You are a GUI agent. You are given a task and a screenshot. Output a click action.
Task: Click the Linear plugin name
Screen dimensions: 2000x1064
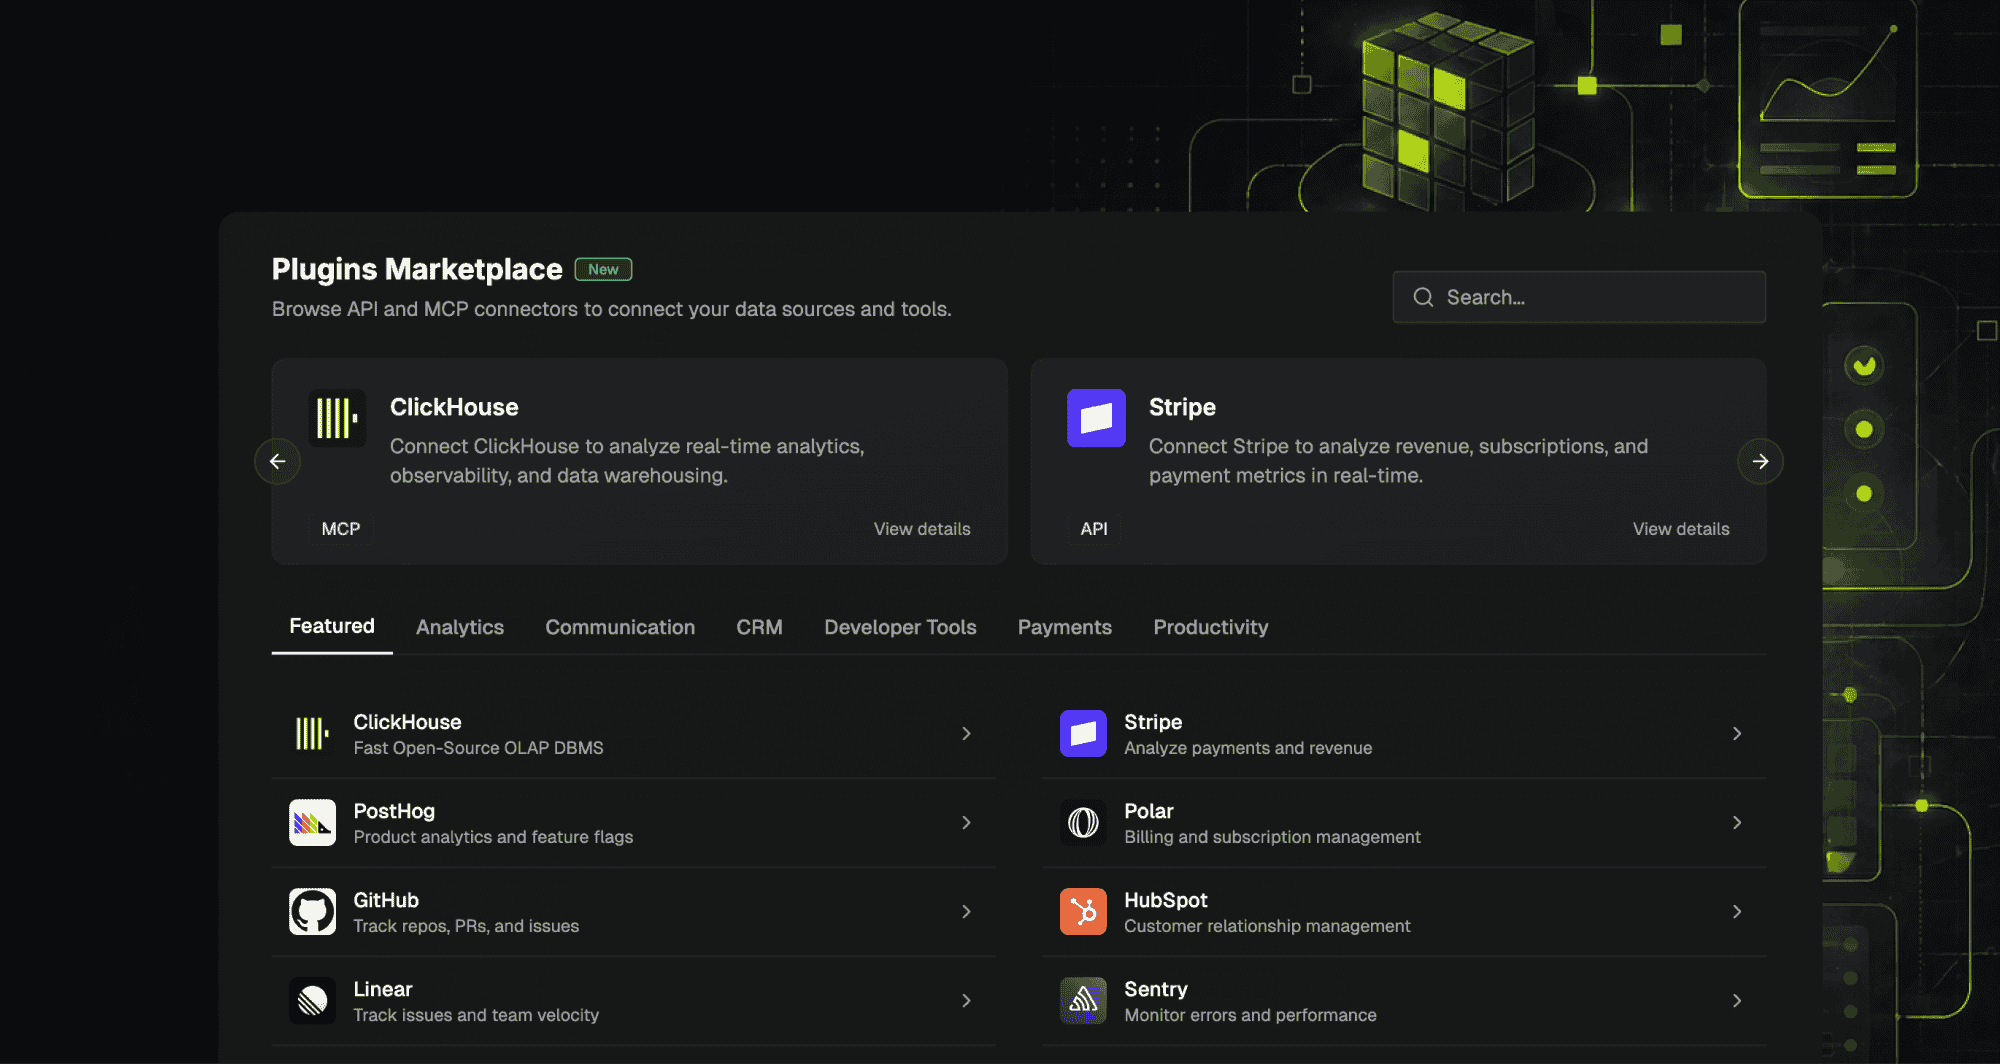(x=383, y=989)
